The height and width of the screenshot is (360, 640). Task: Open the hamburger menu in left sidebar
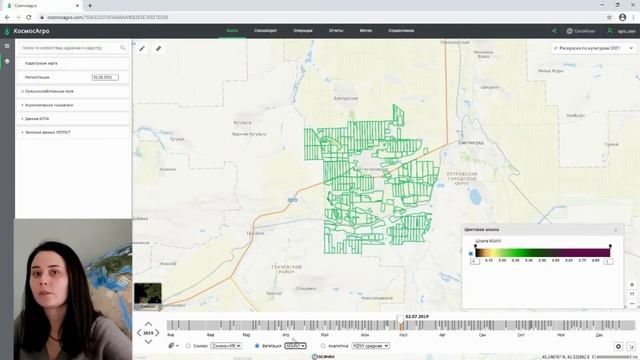[7, 46]
